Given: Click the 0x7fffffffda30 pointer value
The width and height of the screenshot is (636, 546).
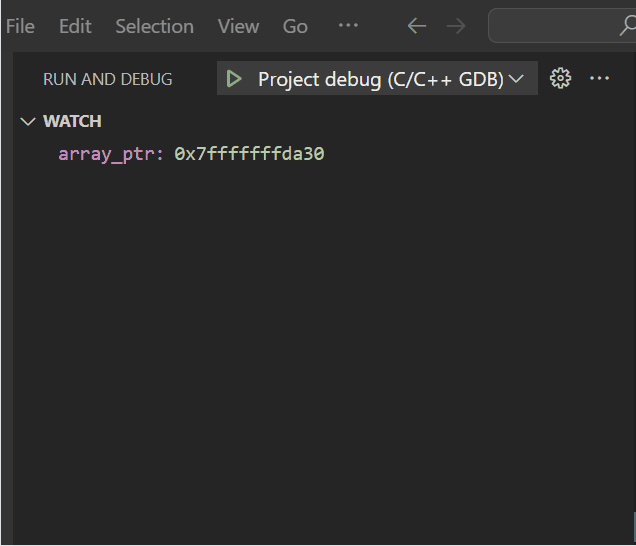Looking at the screenshot, I should [249, 154].
